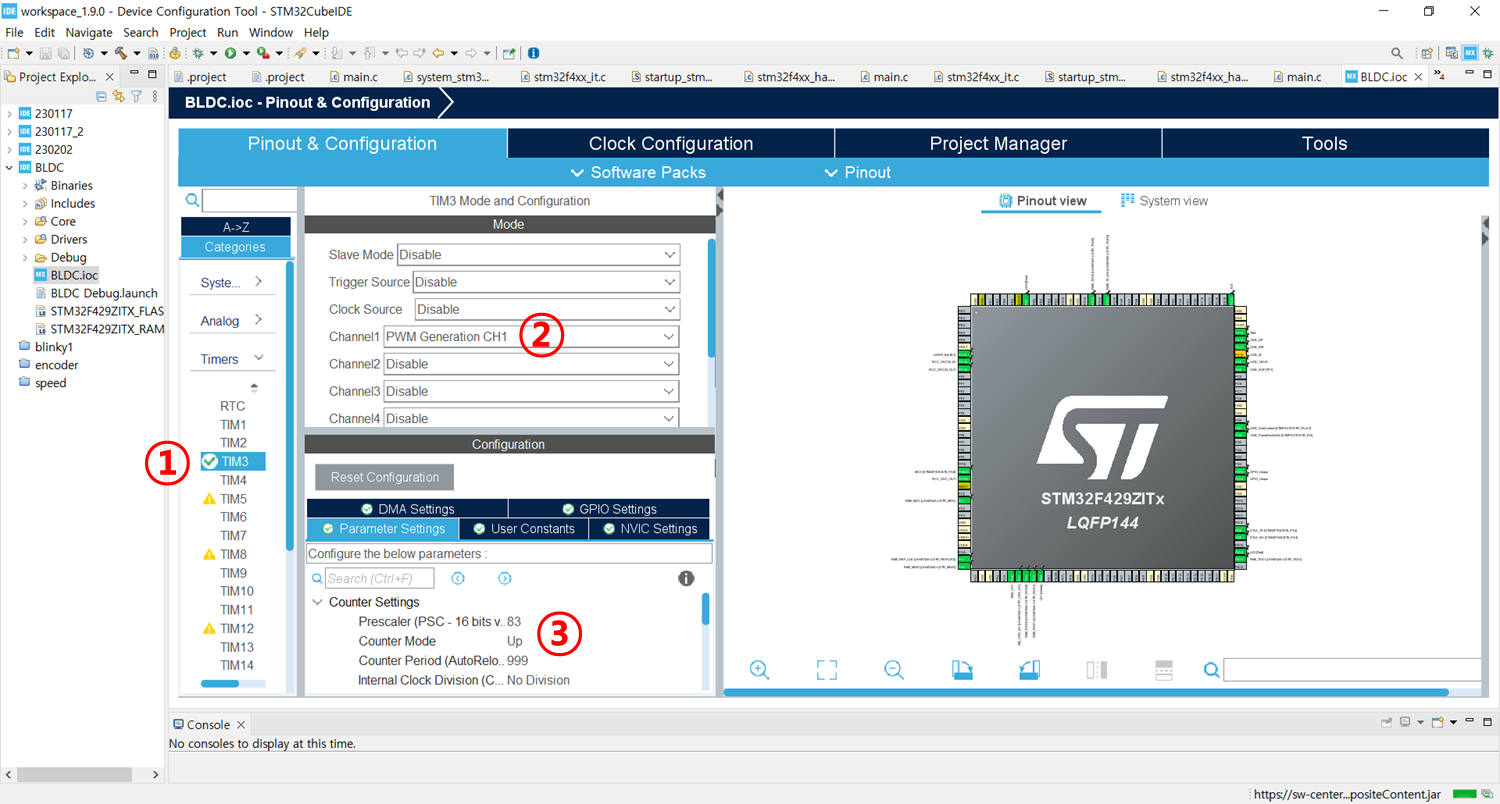1500x804 pixels.
Task: Open the Device Configuration Tool perspective icon
Action: [x=1471, y=53]
